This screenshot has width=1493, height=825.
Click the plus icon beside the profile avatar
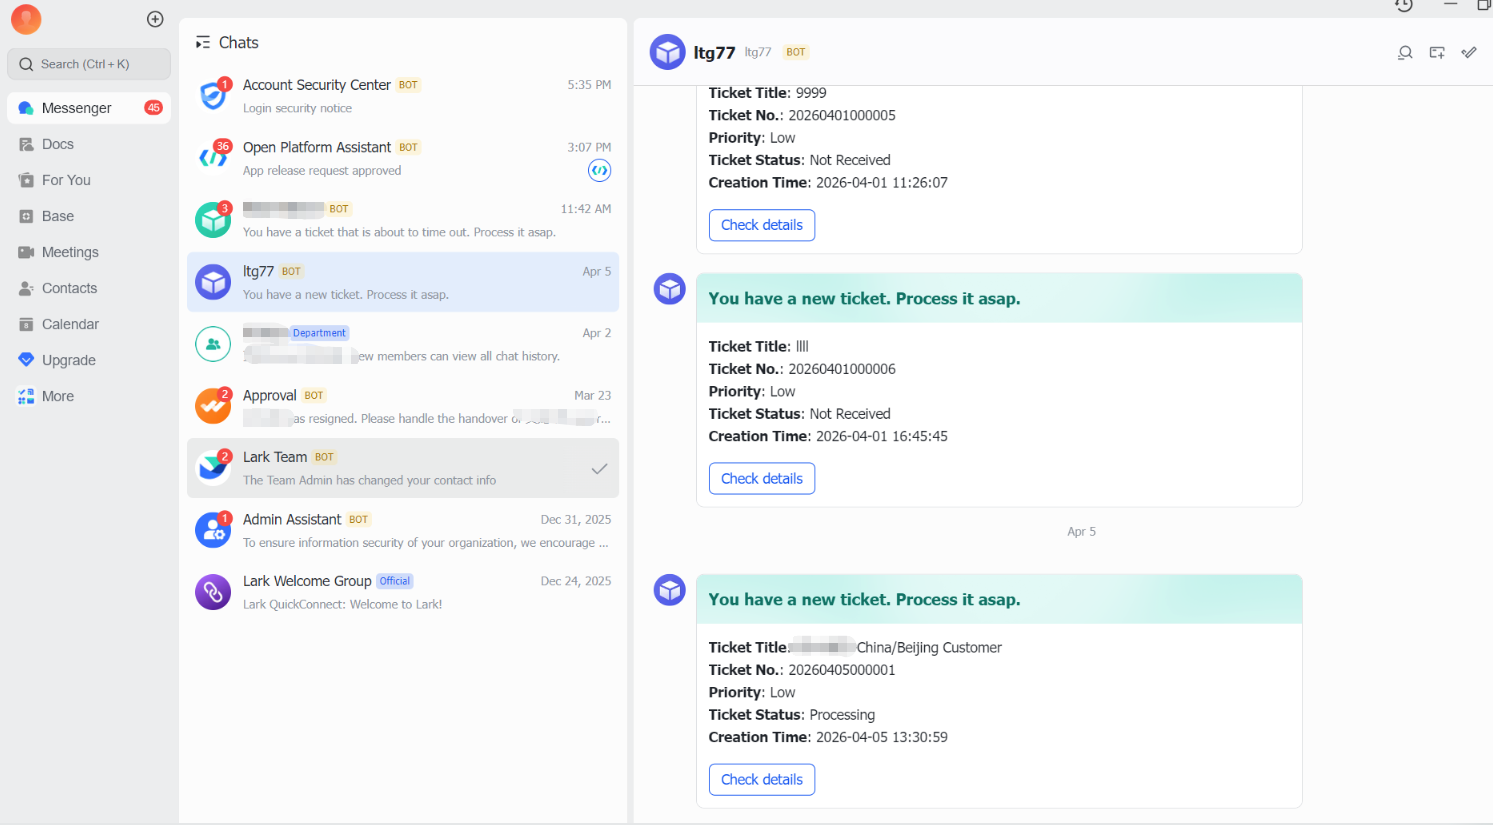(155, 19)
